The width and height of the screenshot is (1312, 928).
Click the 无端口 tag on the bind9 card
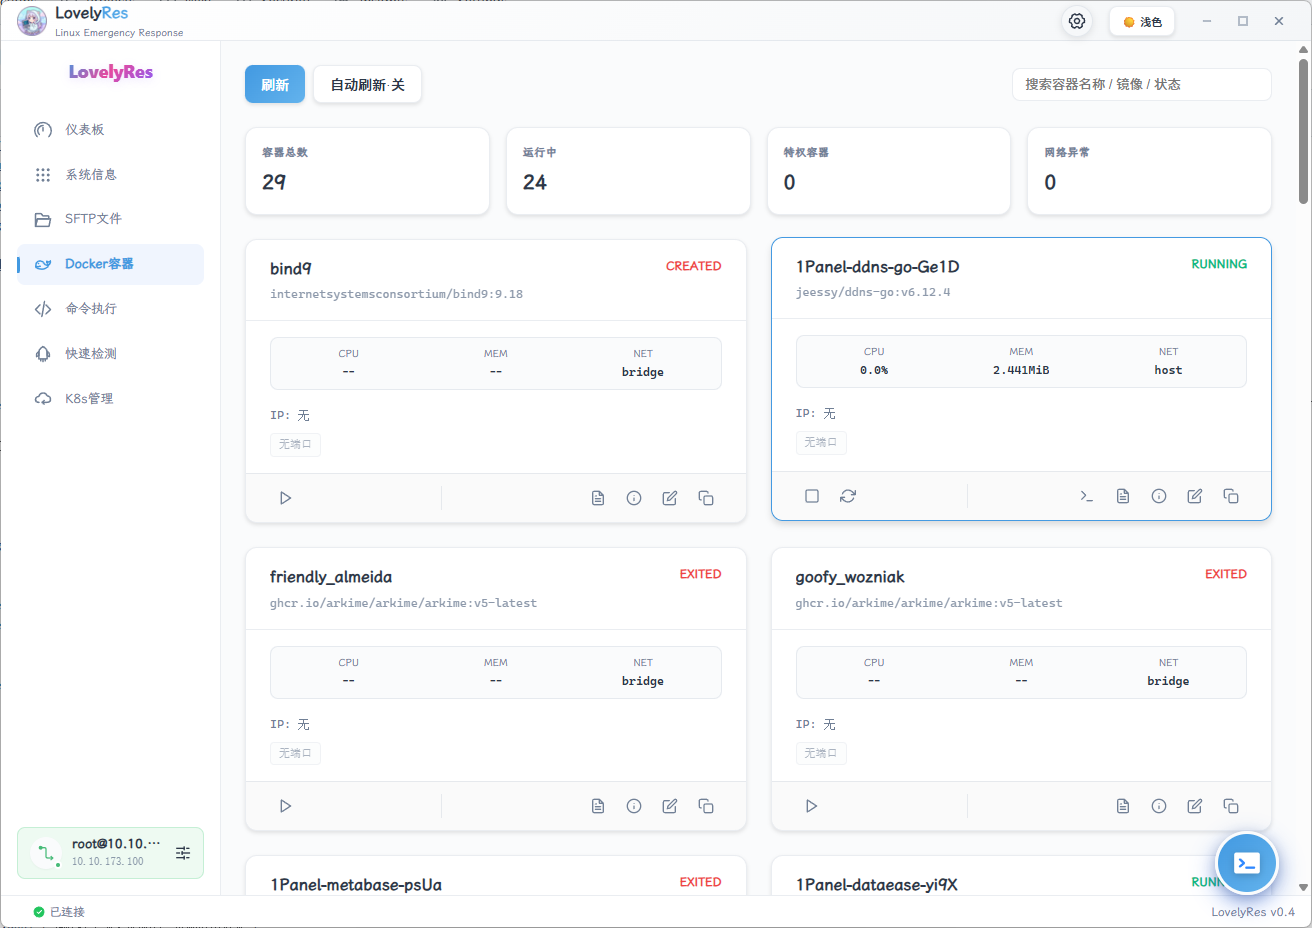(295, 445)
